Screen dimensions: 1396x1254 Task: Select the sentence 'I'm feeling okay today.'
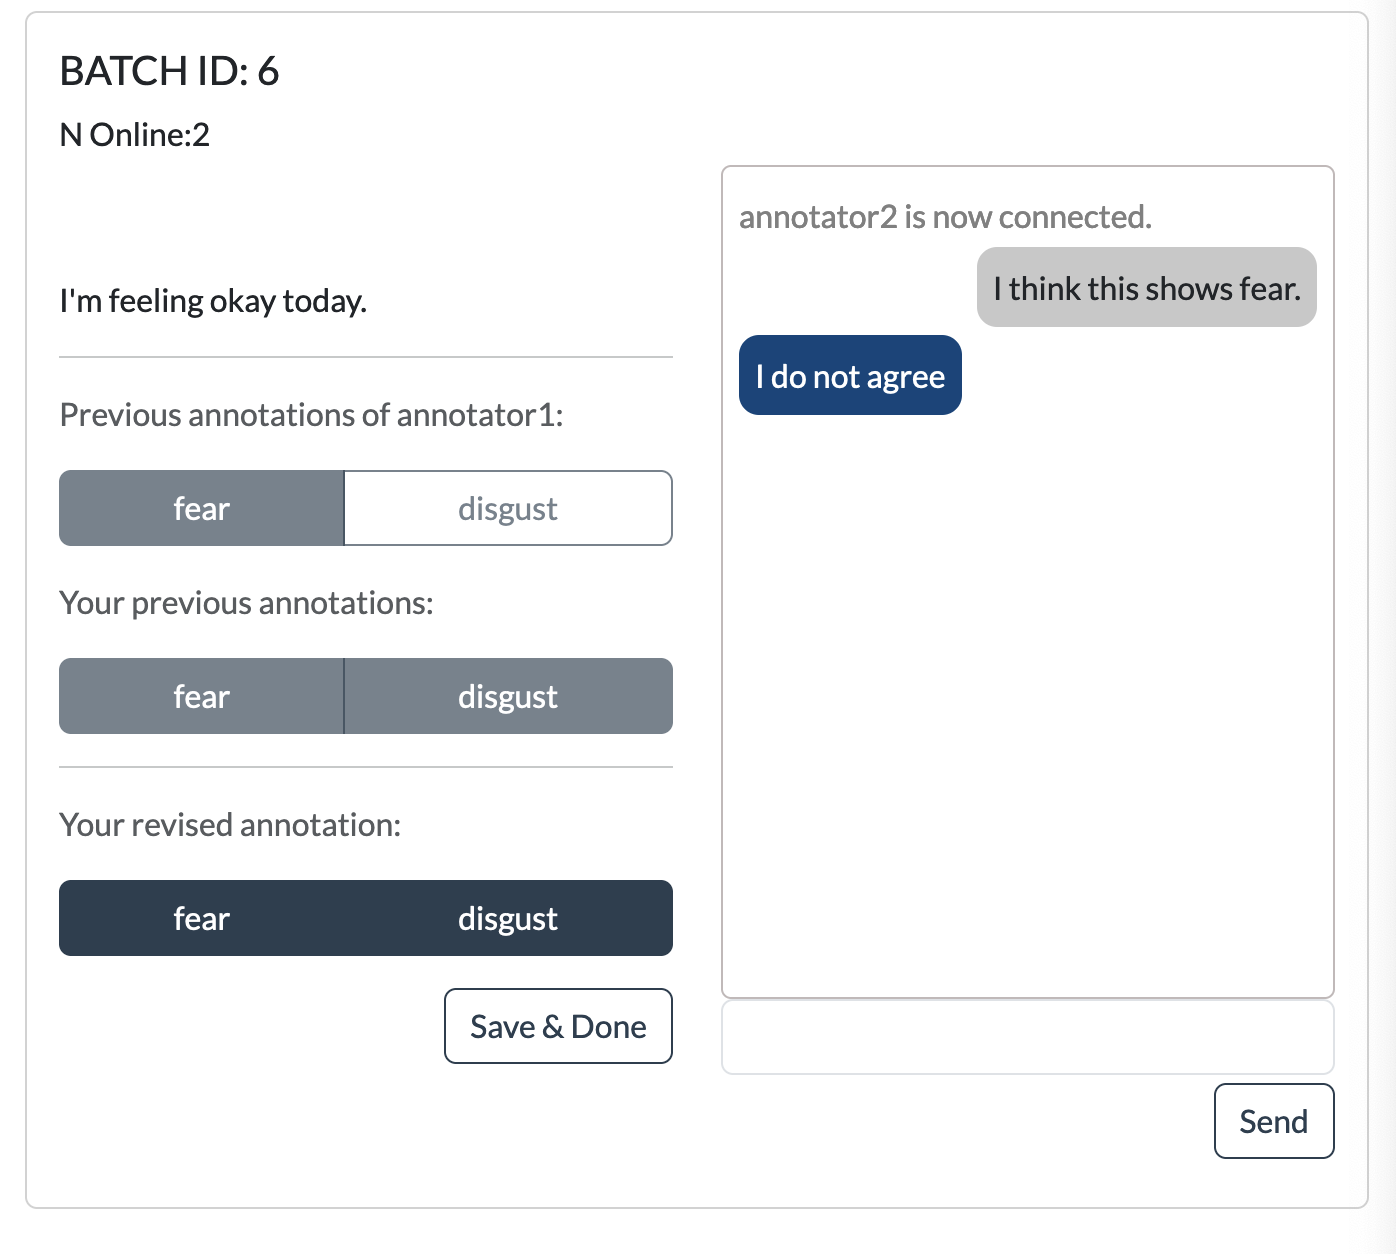pos(213,301)
